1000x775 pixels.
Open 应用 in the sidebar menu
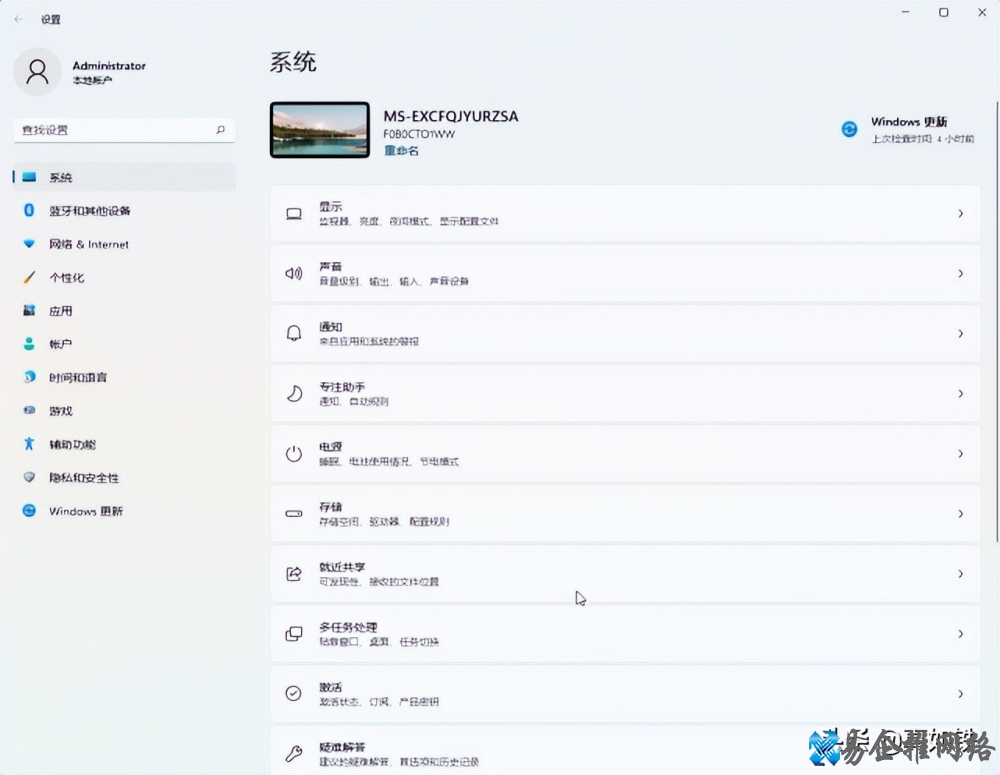coord(61,311)
